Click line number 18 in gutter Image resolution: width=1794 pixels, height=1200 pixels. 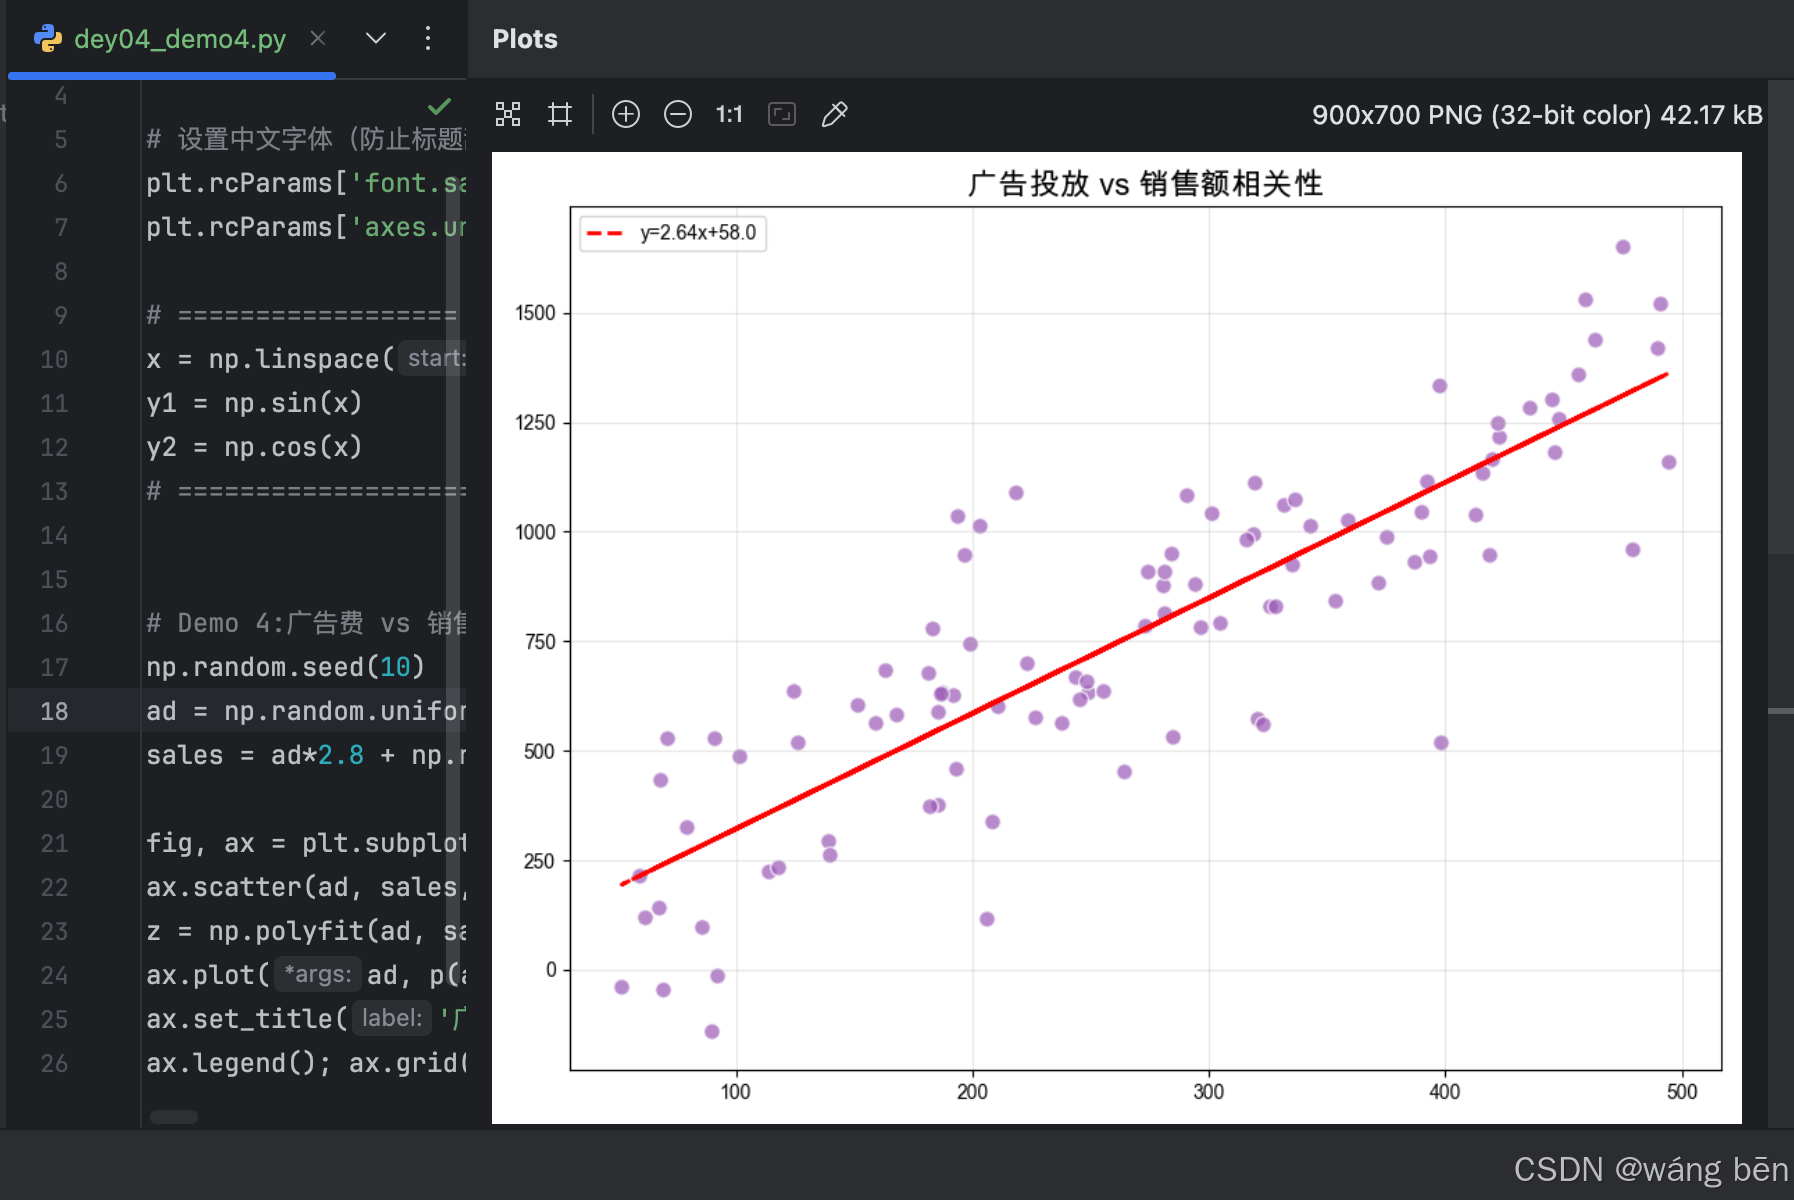coord(54,711)
